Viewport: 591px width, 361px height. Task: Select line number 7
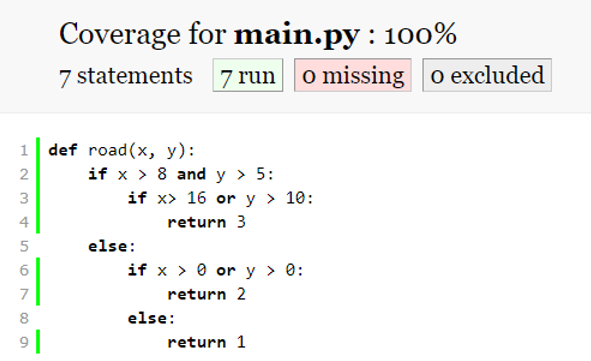click(x=24, y=294)
